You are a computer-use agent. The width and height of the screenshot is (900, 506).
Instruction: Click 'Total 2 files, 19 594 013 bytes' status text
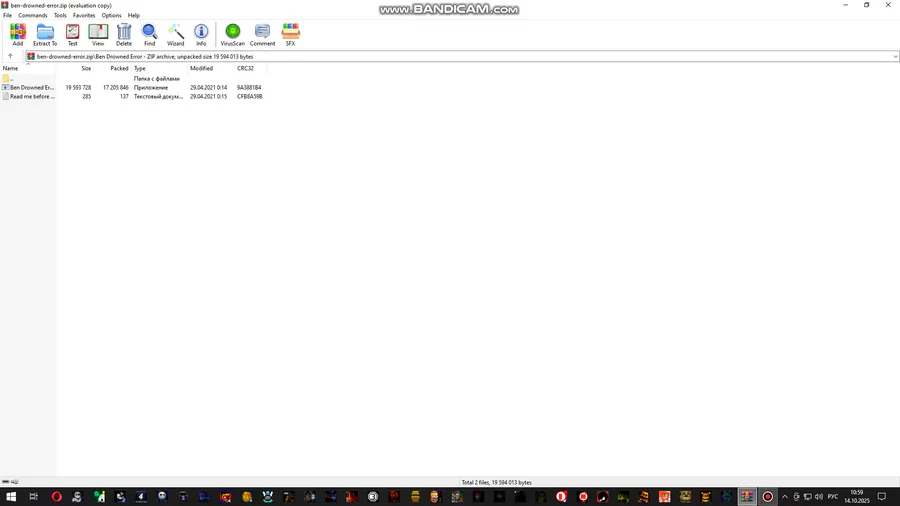(x=496, y=482)
